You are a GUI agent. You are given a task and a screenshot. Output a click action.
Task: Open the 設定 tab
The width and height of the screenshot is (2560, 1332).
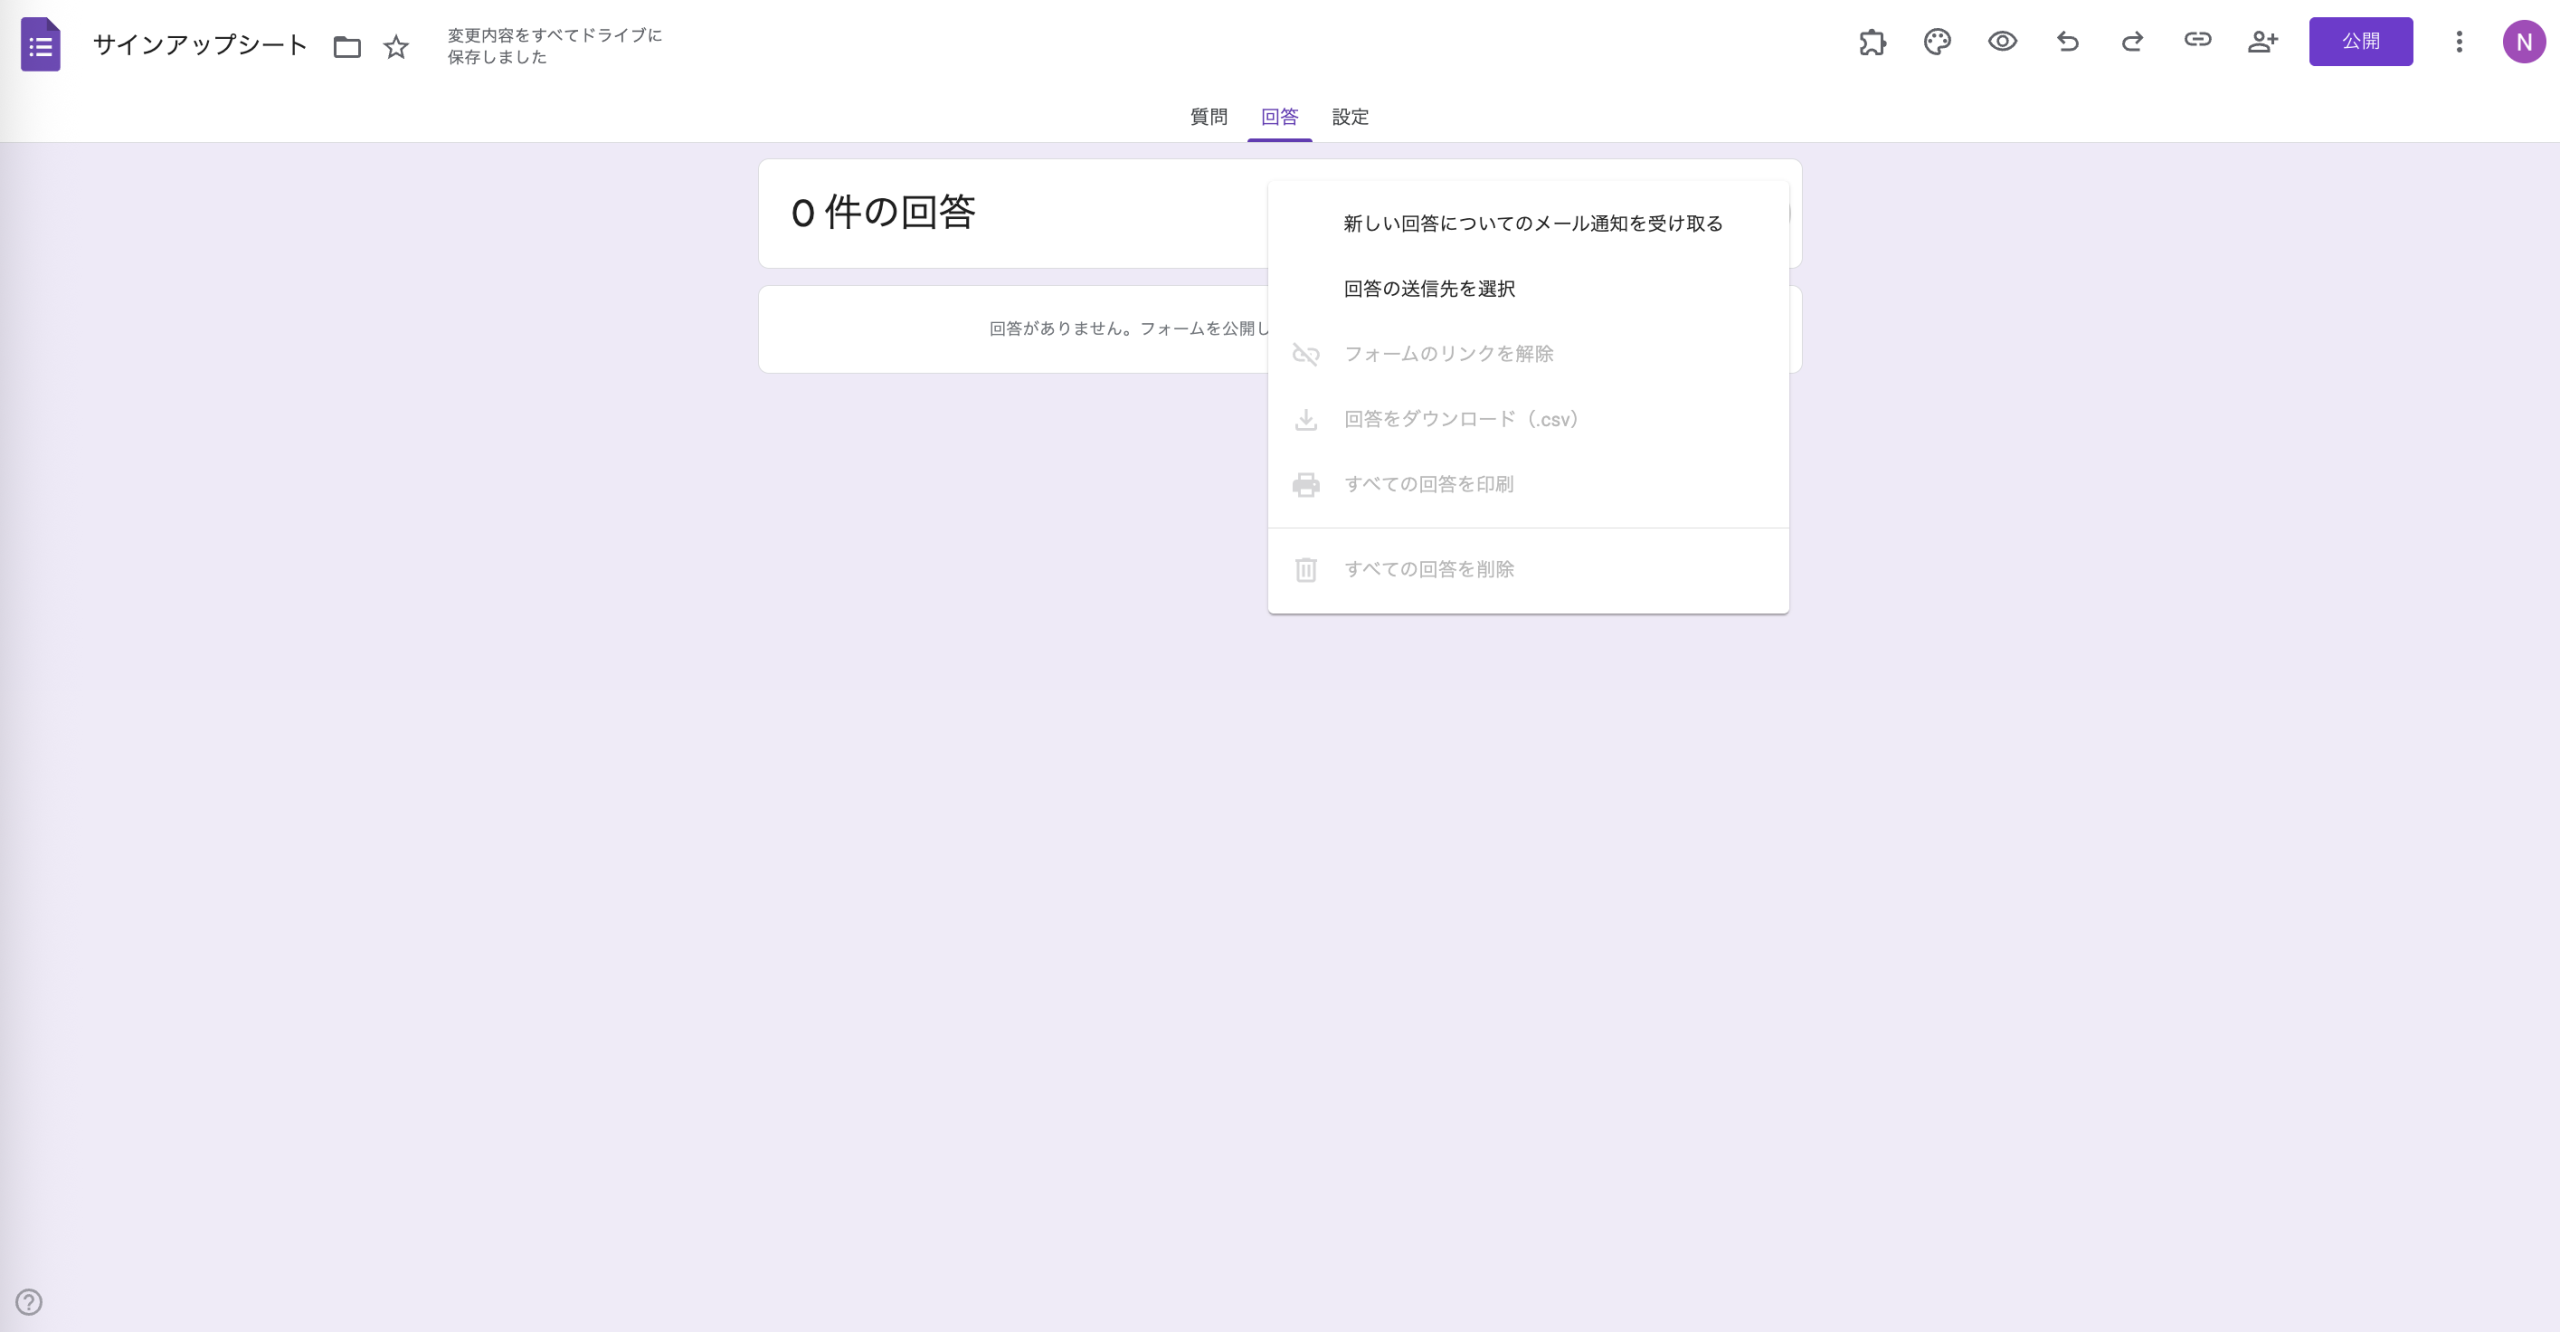click(x=1350, y=117)
